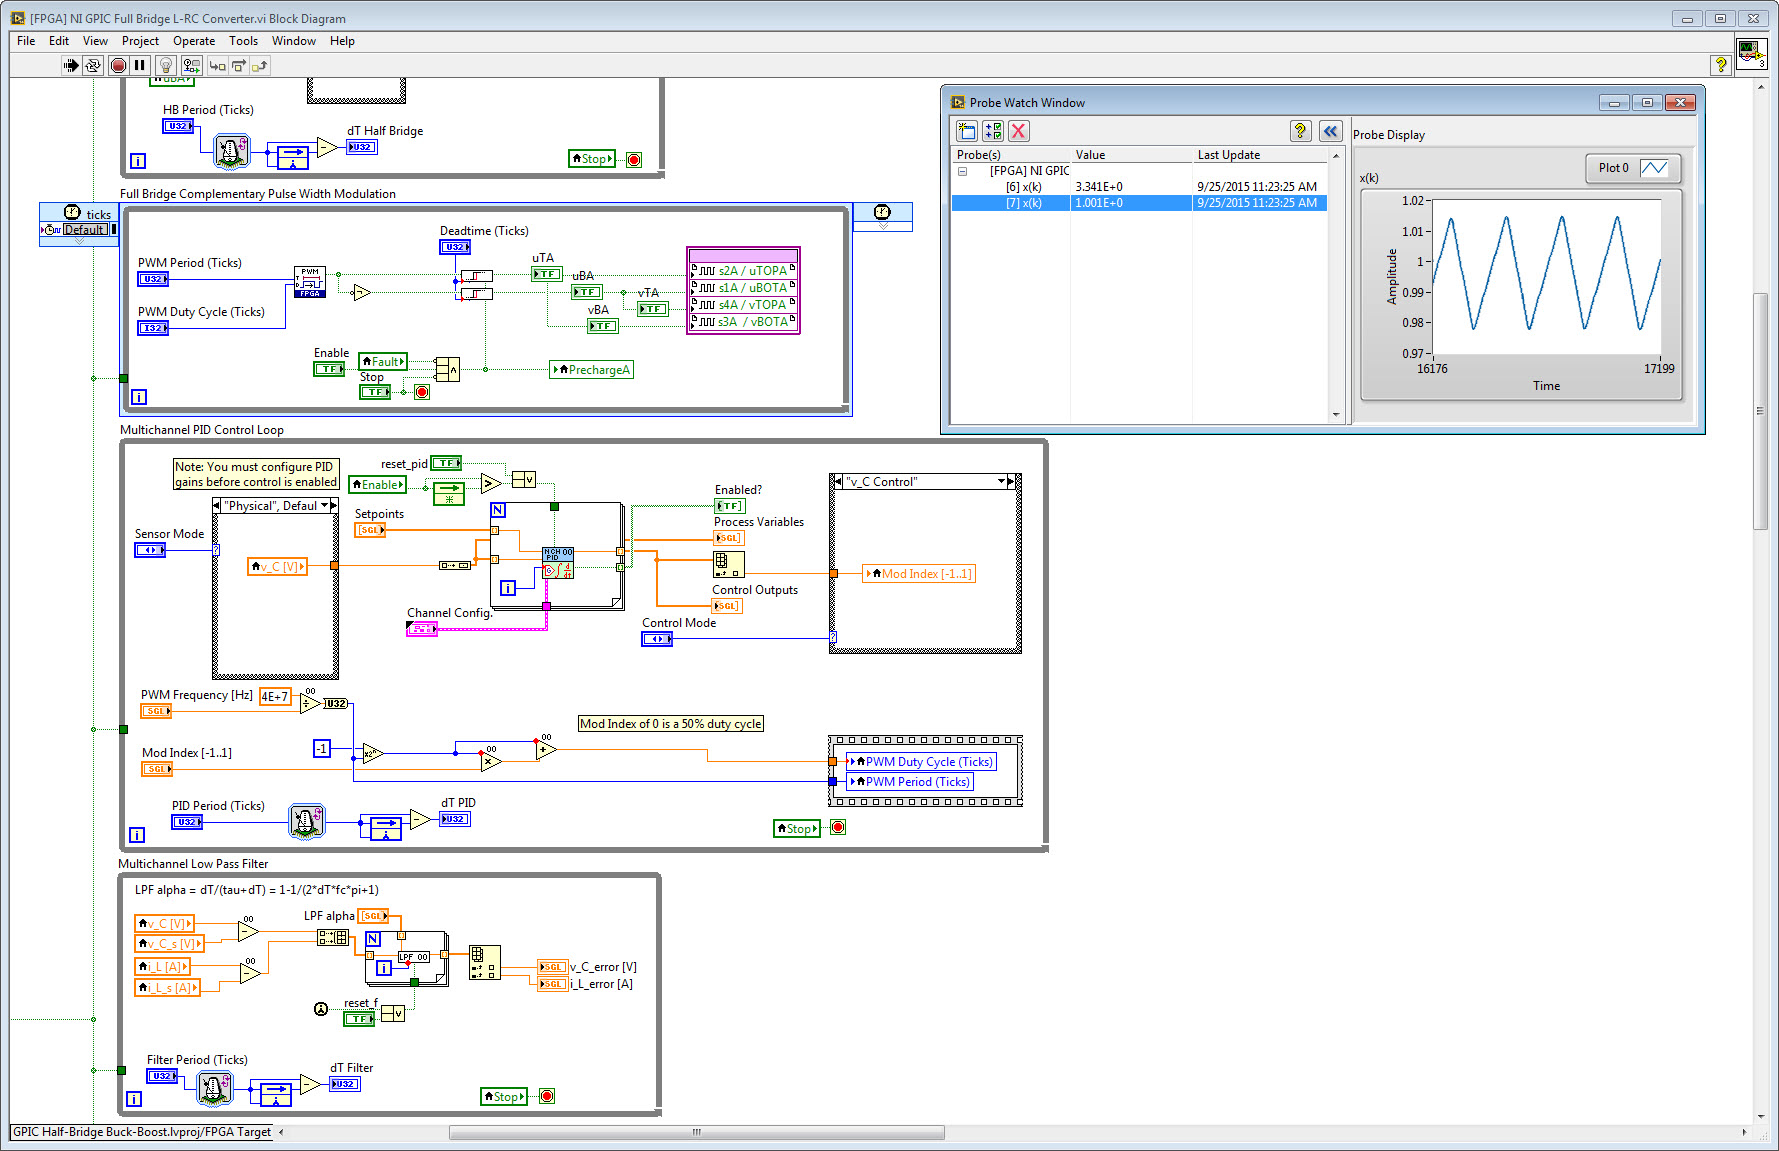Click the s2A / uTOPA FPGA I/O item
The width and height of the screenshot is (1779, 1151).
click(743, 271)
